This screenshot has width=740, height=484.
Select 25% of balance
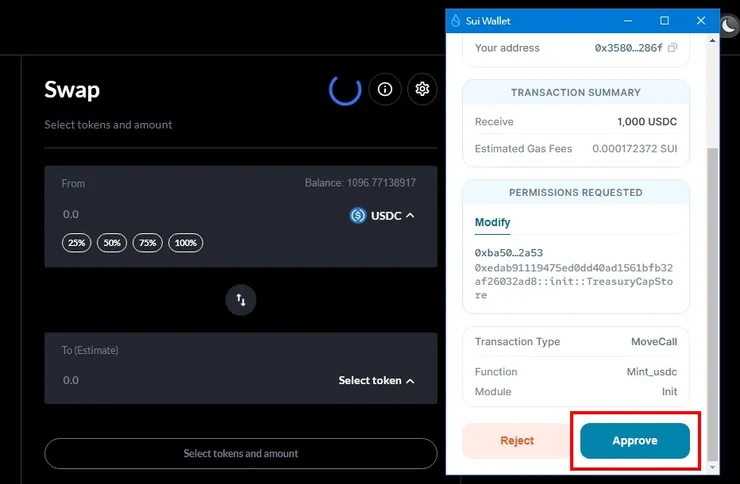(x=76, y=243)
